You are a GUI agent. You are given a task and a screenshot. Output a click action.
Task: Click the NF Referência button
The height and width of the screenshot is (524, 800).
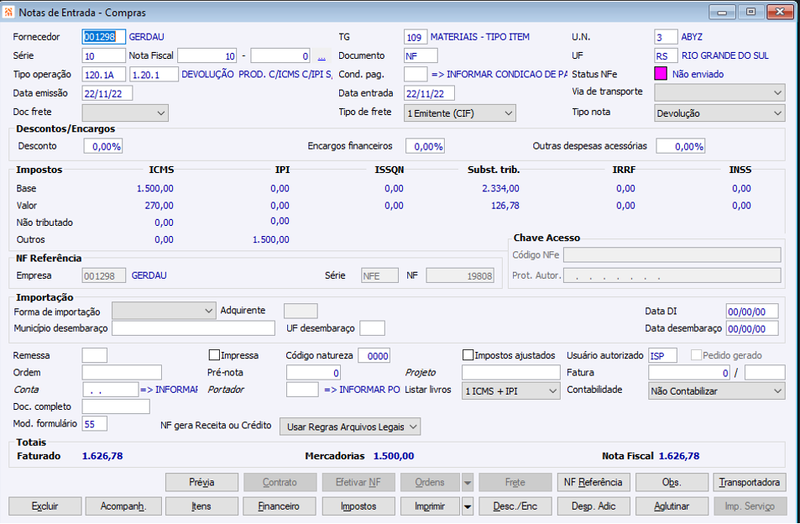coord(593,482)
